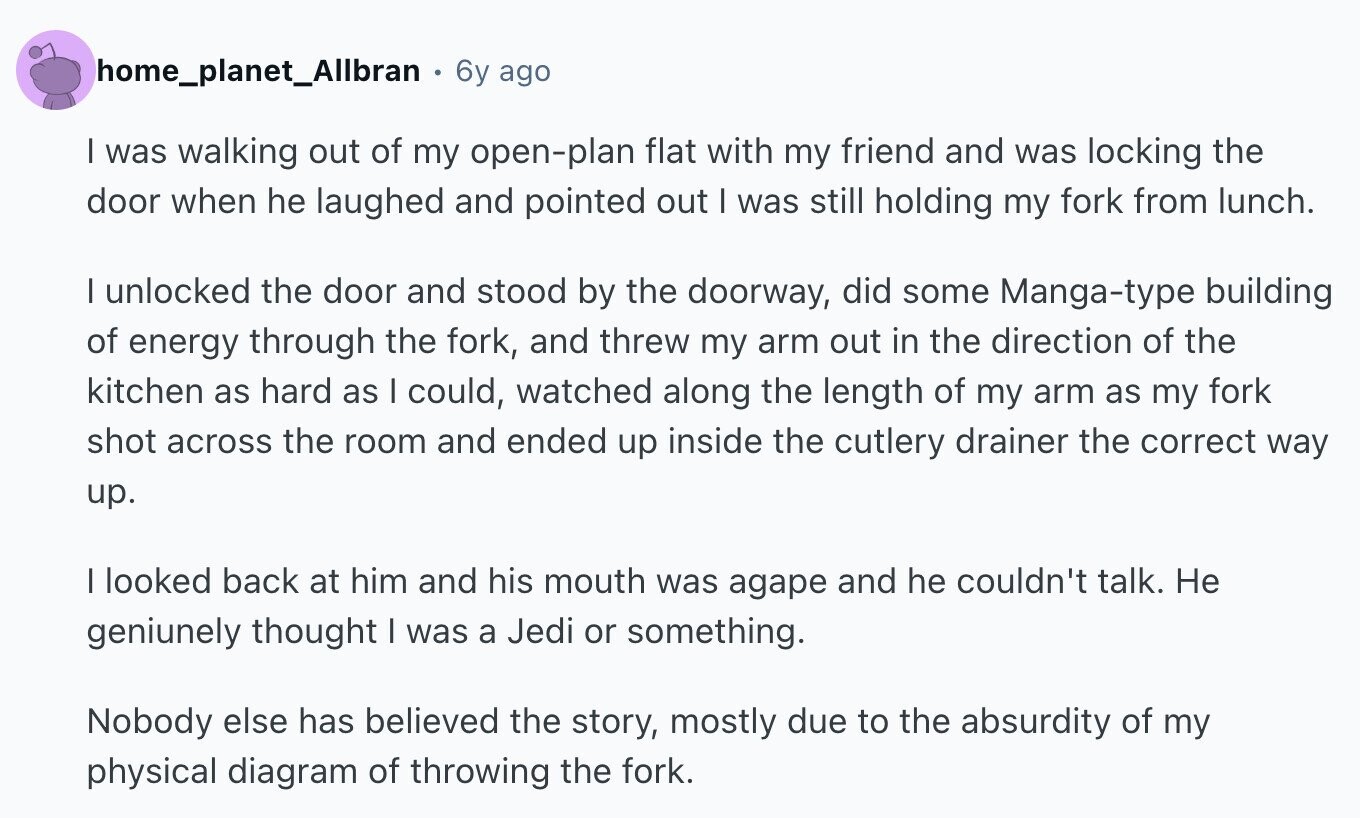Visit the home_planet_Allbran user profile

pos(258,71)
